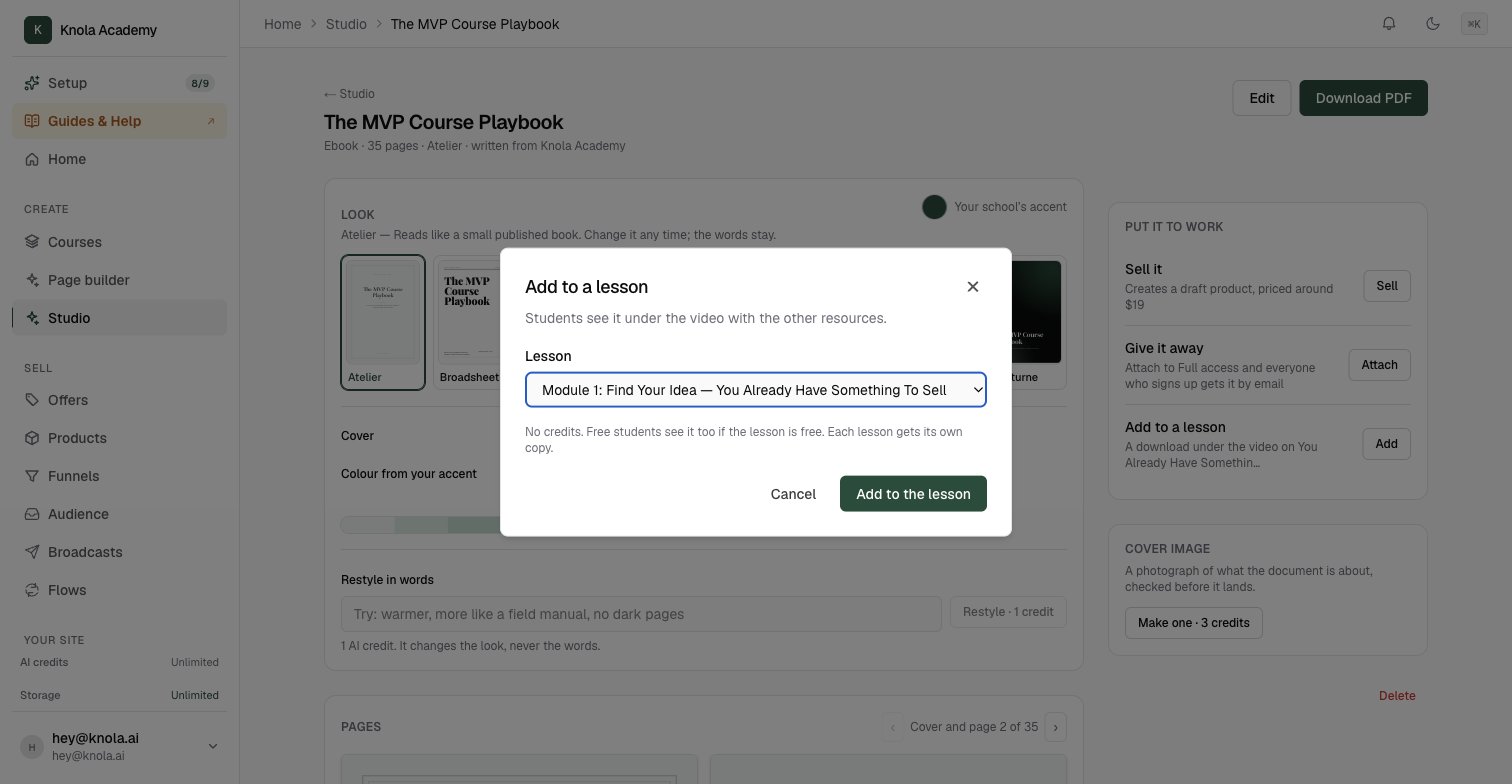Screen dimensions: 1512x784
Task: Go back via ← Studio link
Action: point(350,94)
